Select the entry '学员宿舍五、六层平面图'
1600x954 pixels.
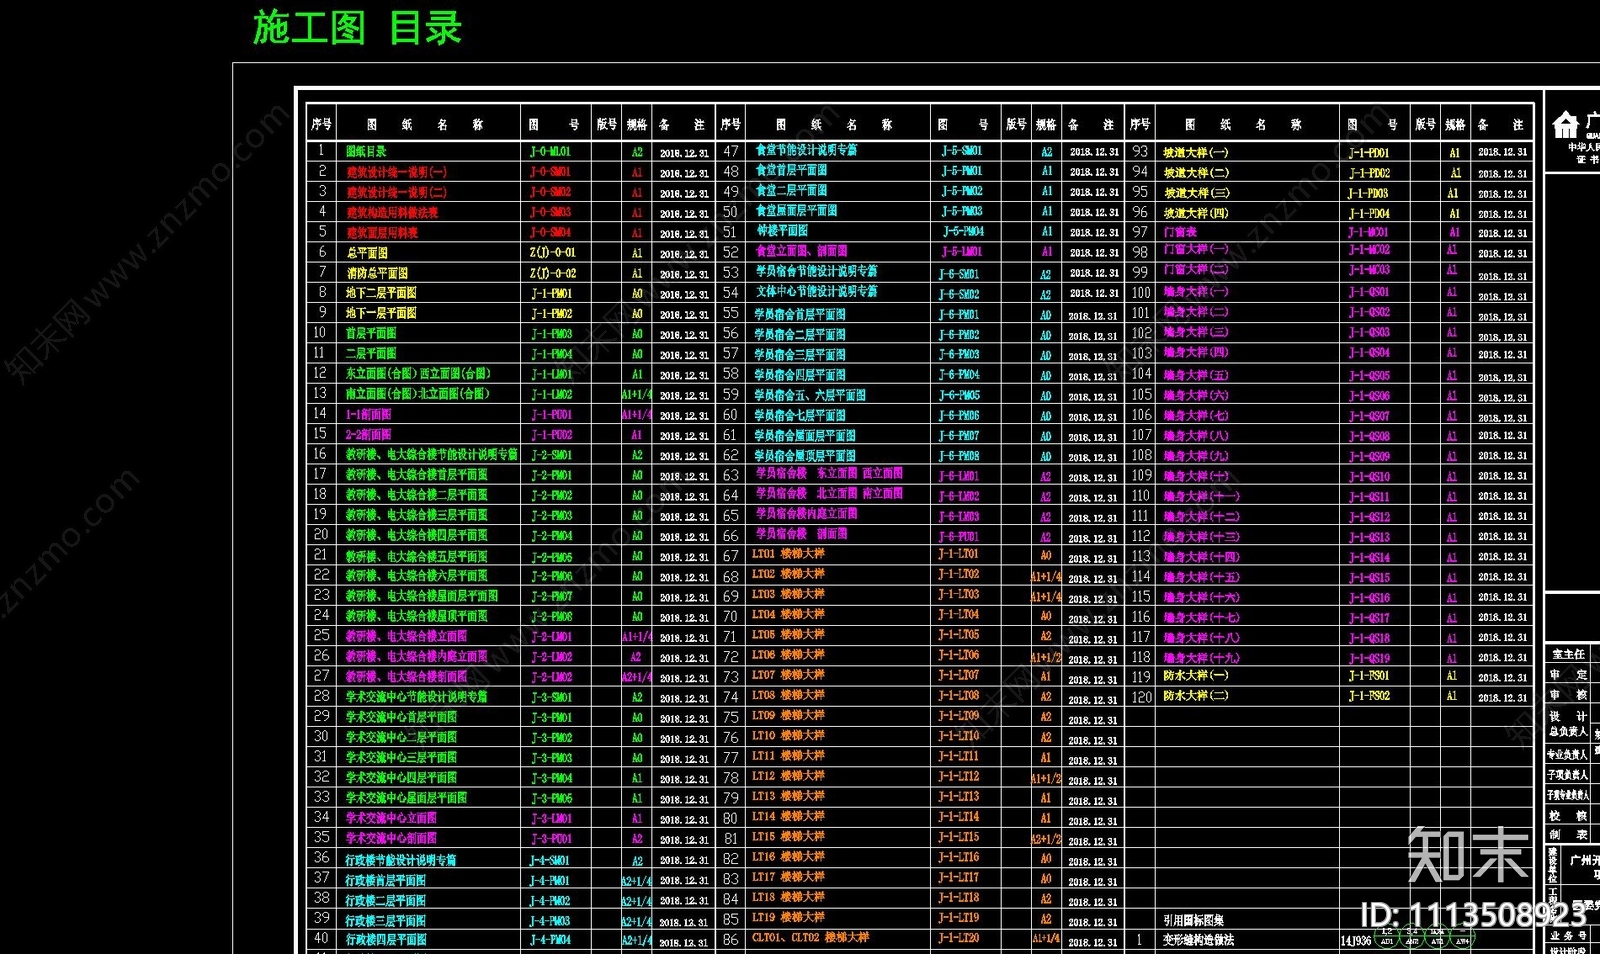click(810, 395)
